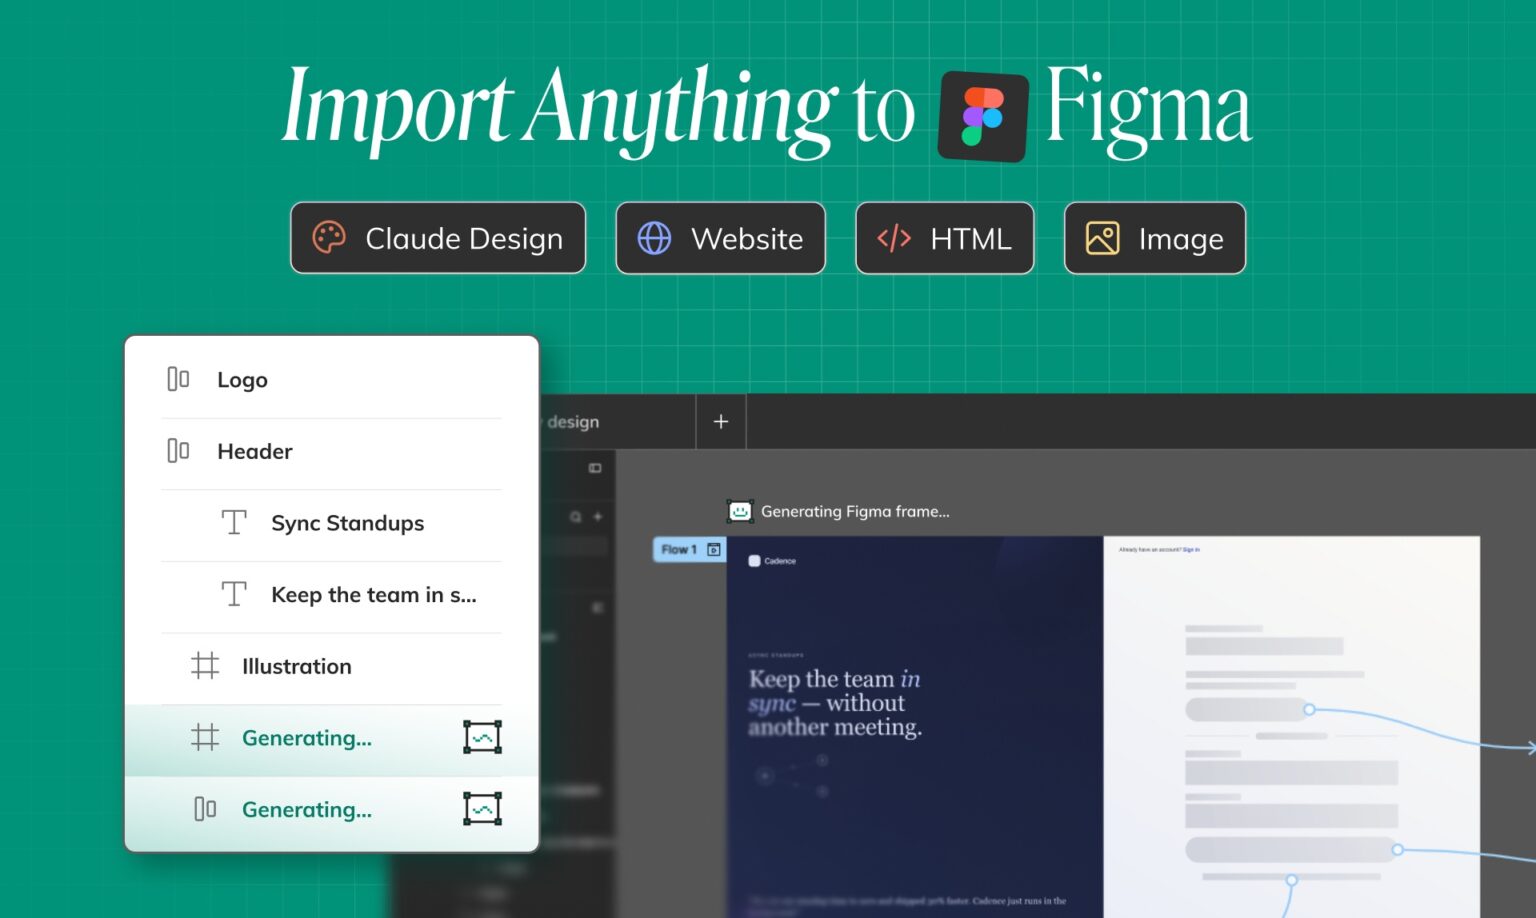The image size is (1536, 918).
Task: Pick the HTML import option
Action: pos(945,238)
